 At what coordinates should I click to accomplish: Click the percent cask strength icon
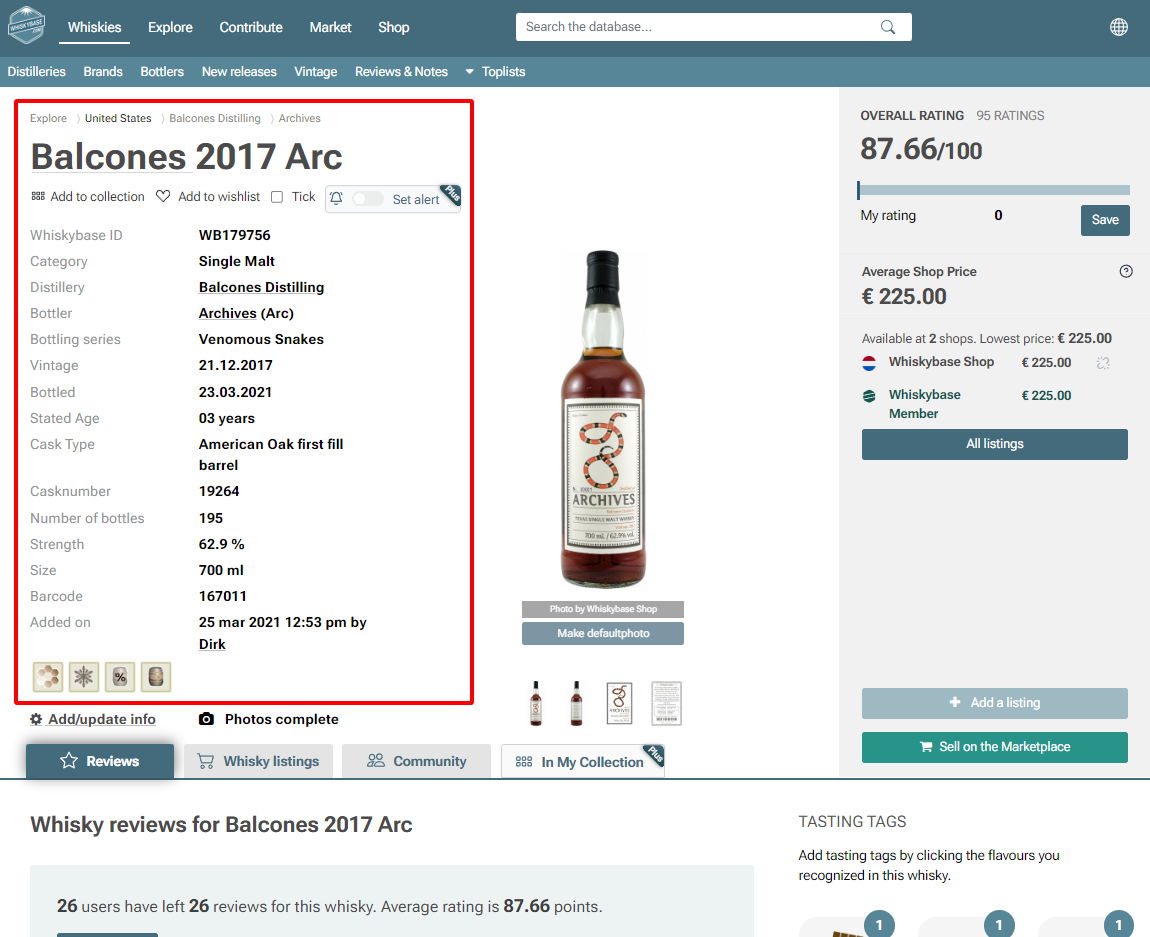point(120,677)
